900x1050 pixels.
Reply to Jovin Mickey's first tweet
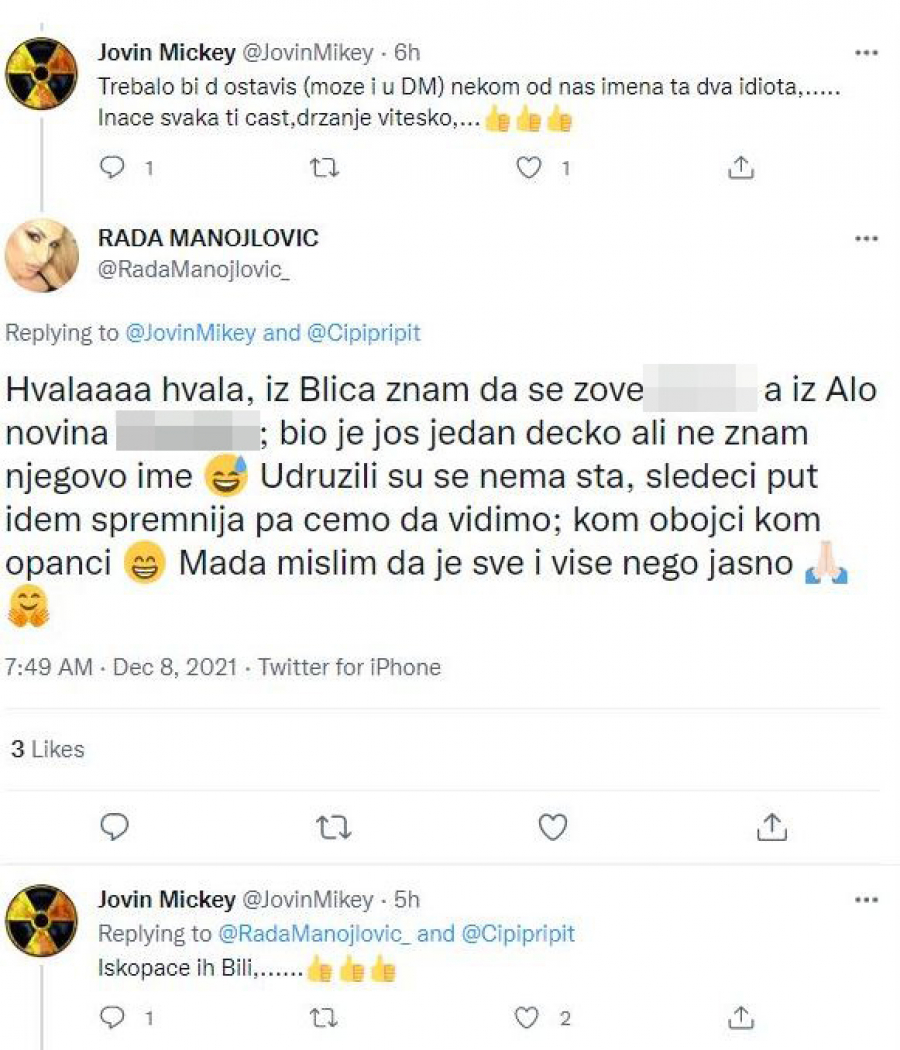[x=112, y=168]
